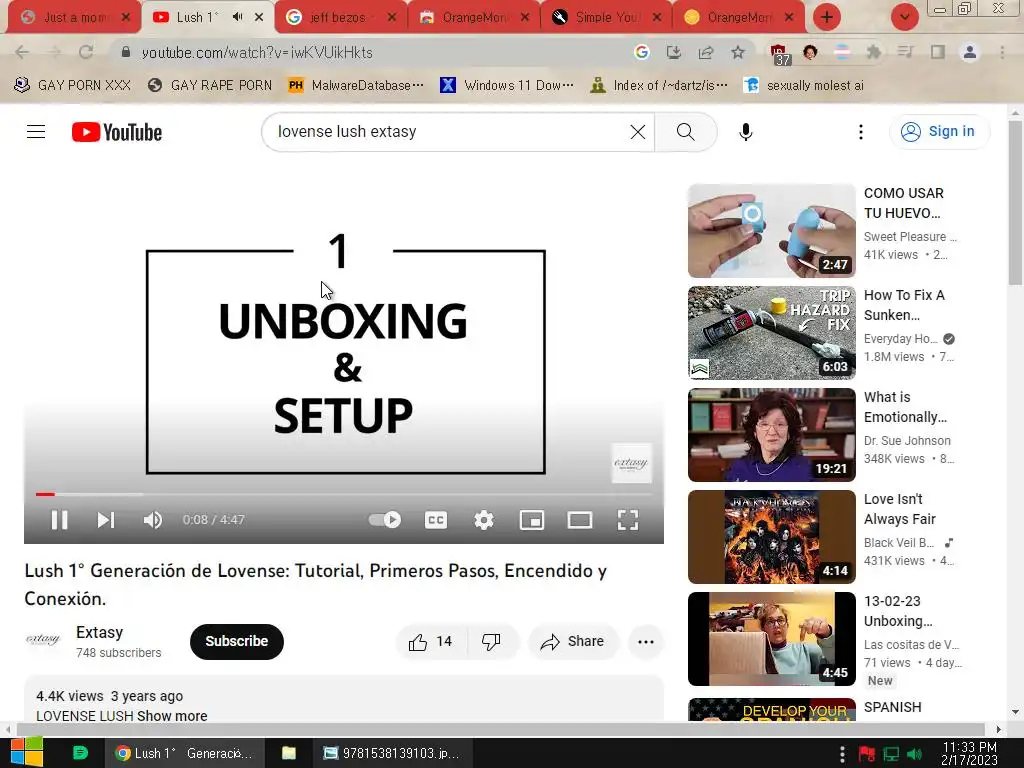Open the Windows Start button
This screenshot has height=768, width=1024.
pyautogui.click(x=27, y=753)
